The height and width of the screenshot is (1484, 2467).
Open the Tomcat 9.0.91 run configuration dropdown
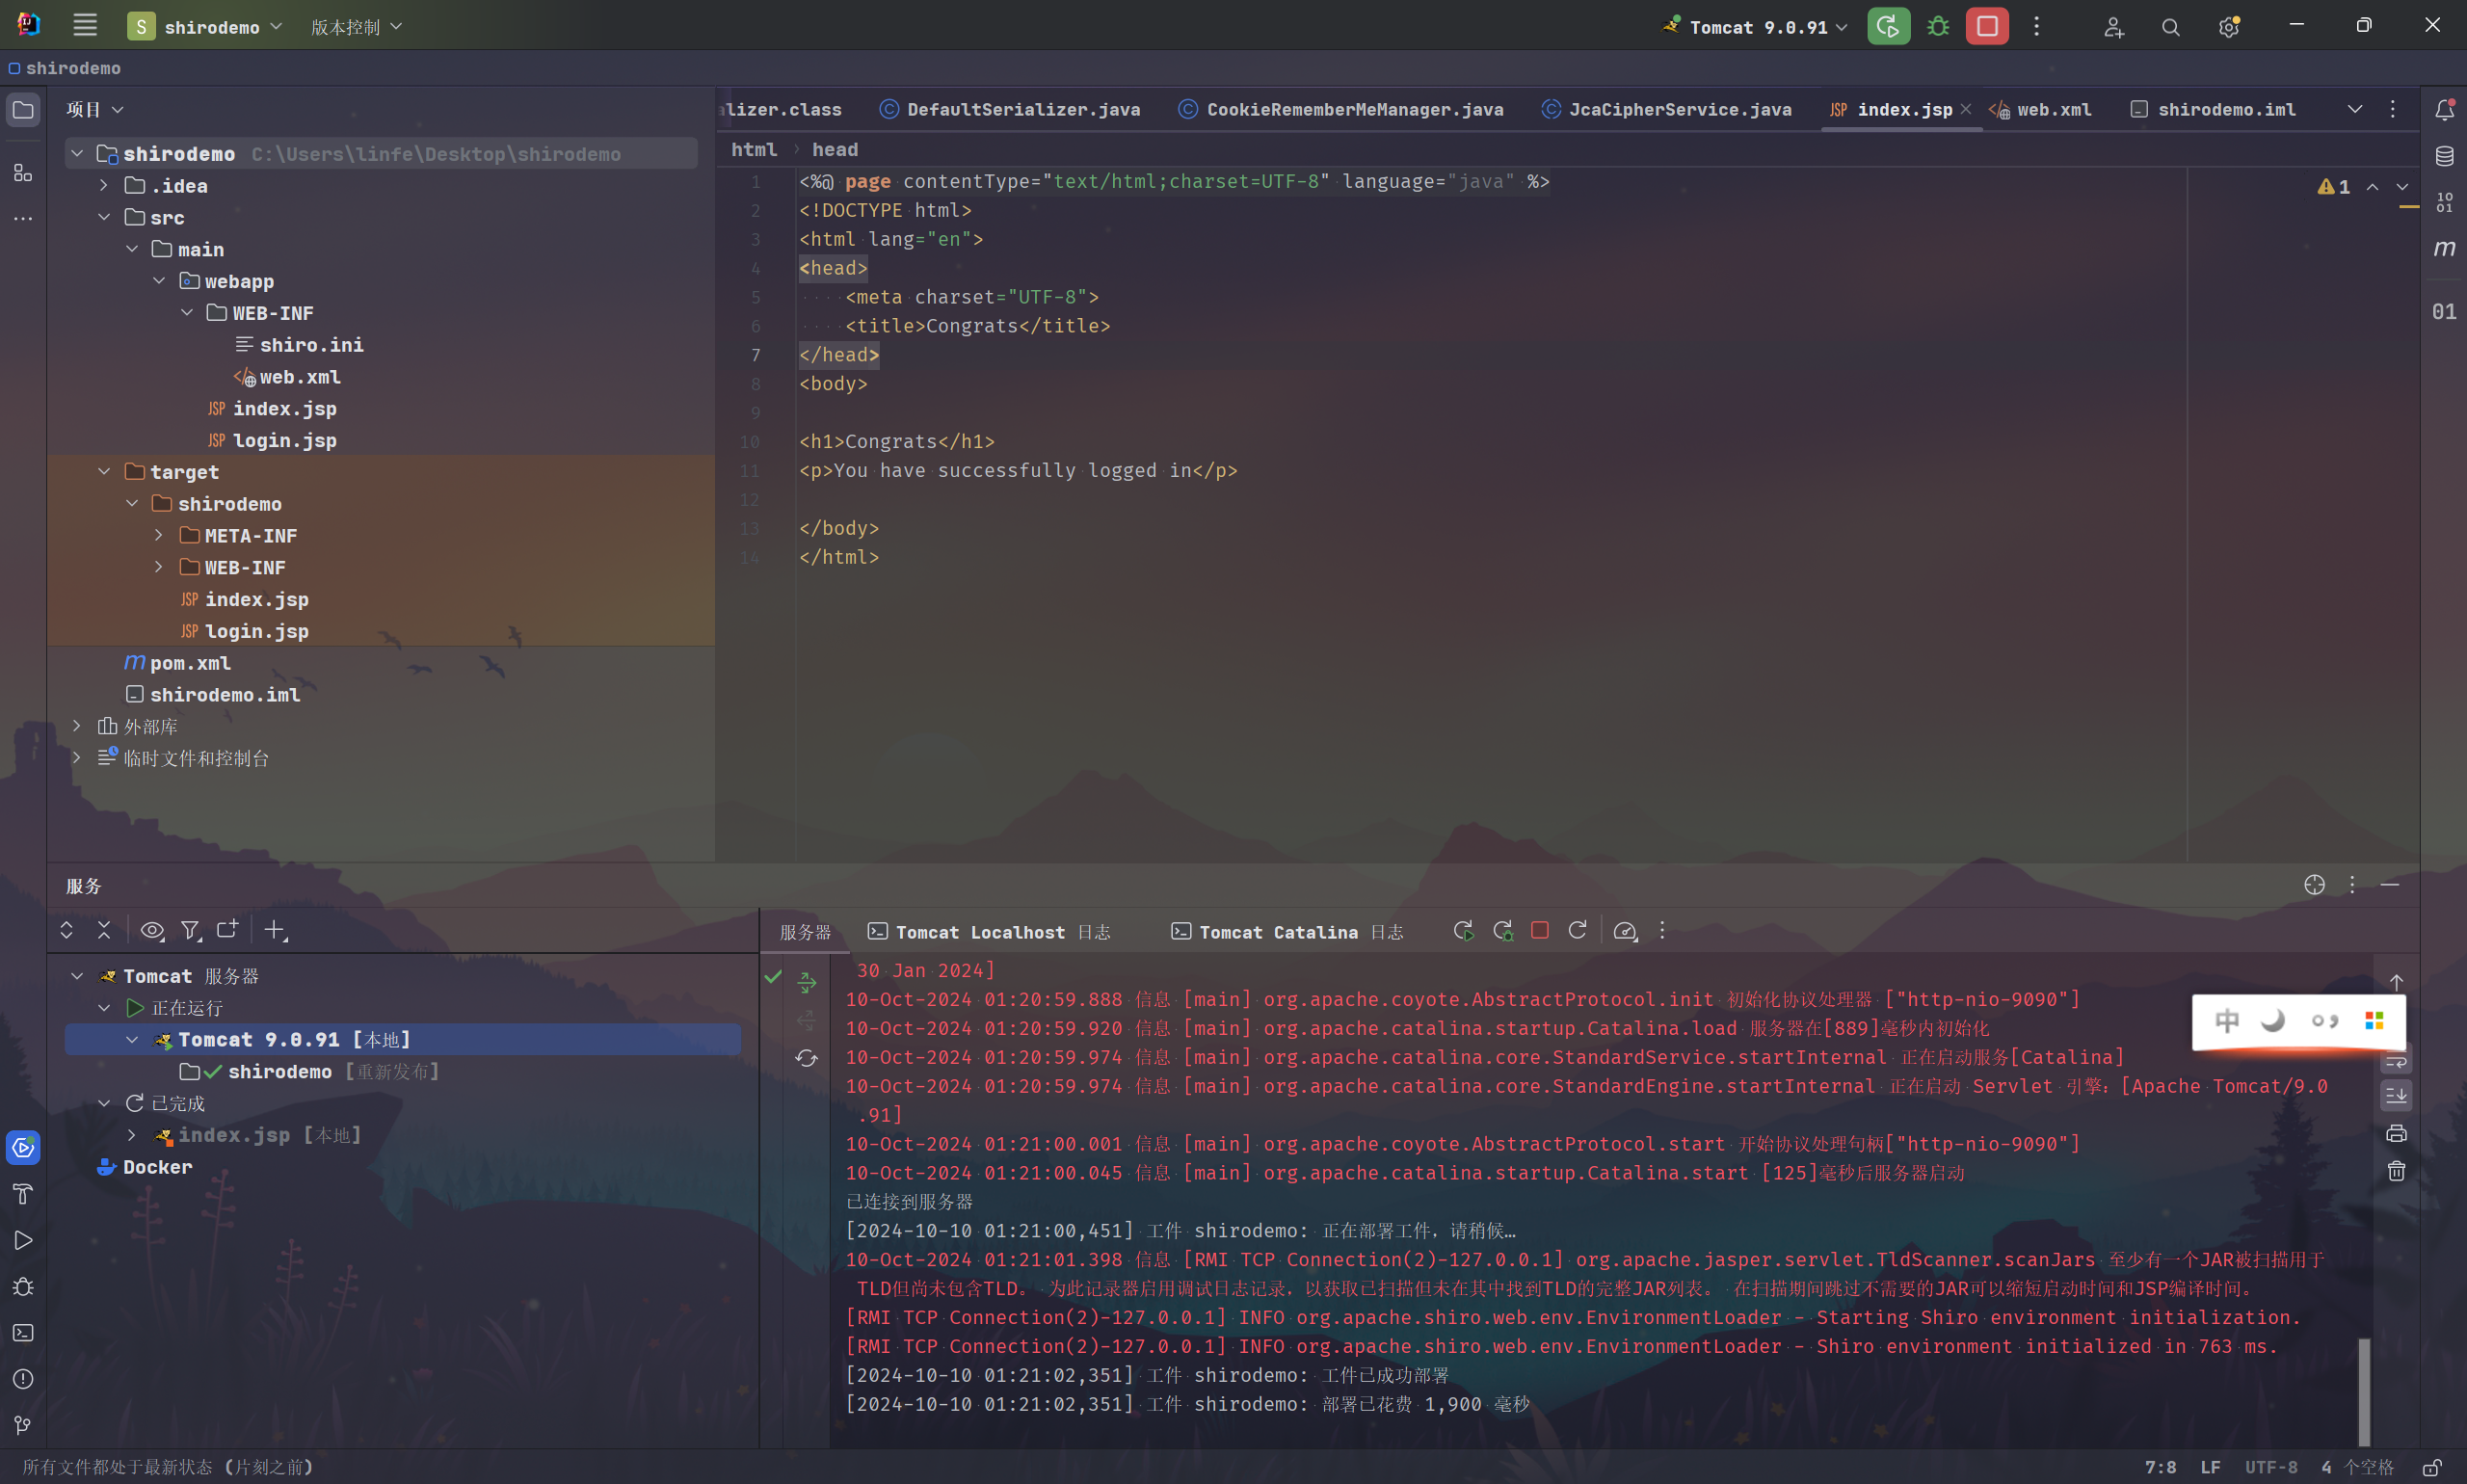[x=1755, y=26]
